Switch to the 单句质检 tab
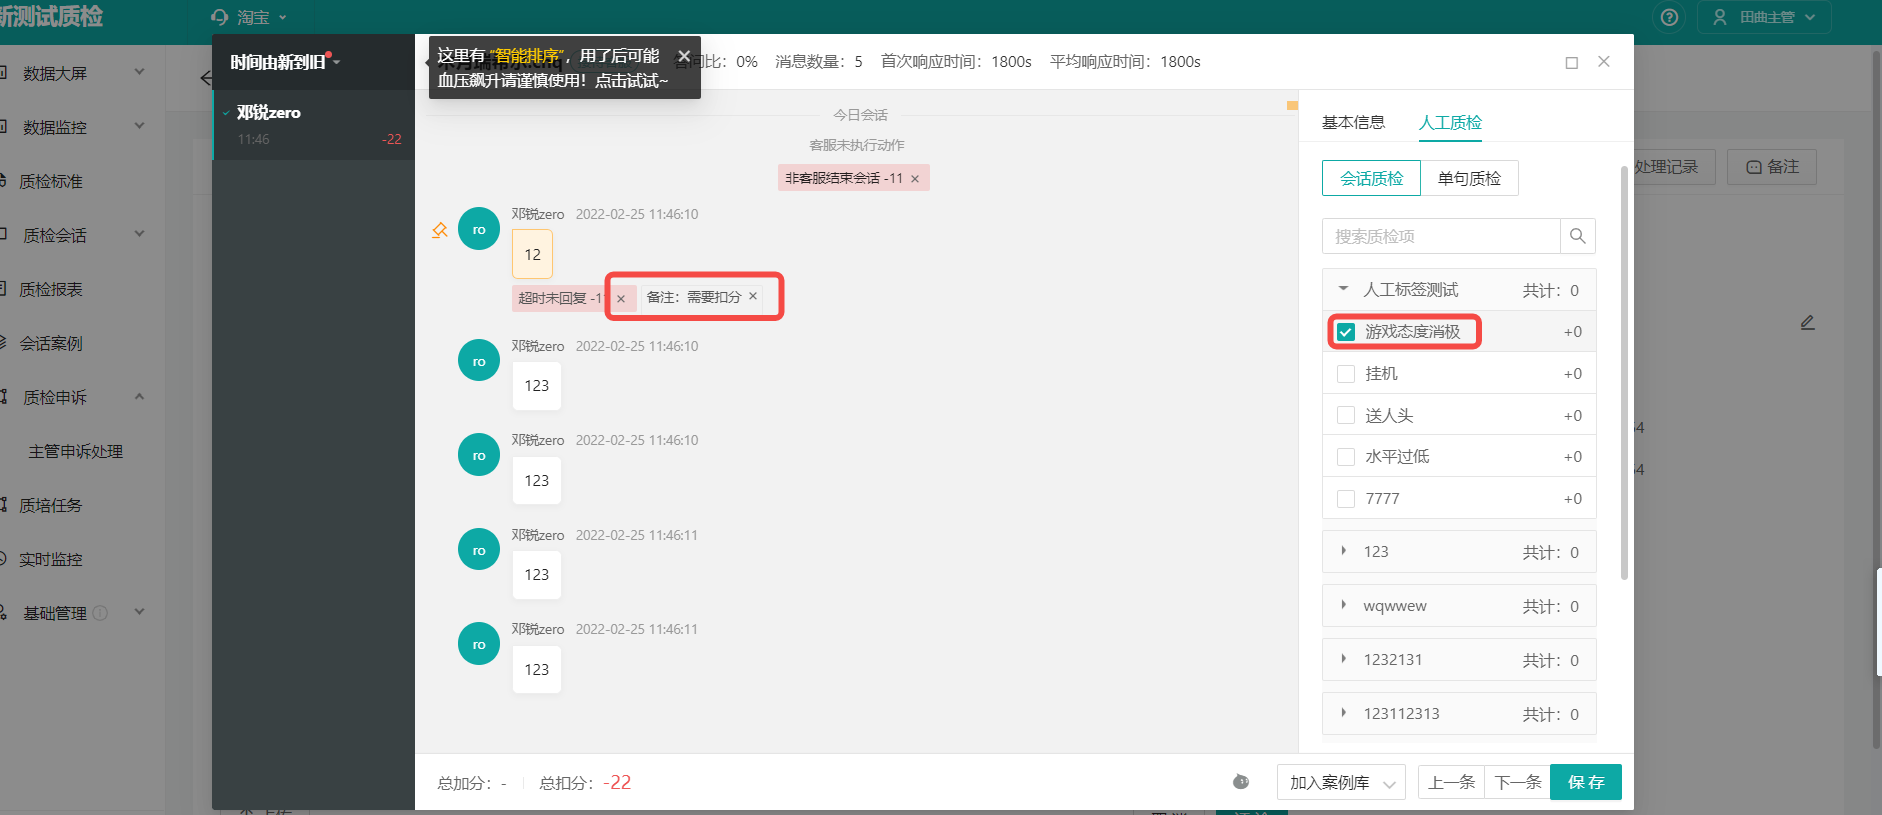This screenshot has width=1882, height=815. point(1469,178)
